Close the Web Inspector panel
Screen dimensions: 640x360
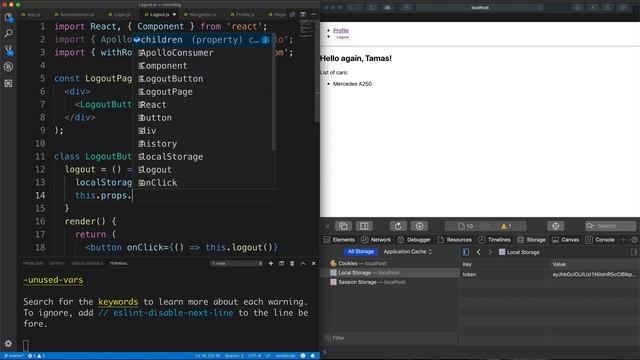click(x=327, y=226)
